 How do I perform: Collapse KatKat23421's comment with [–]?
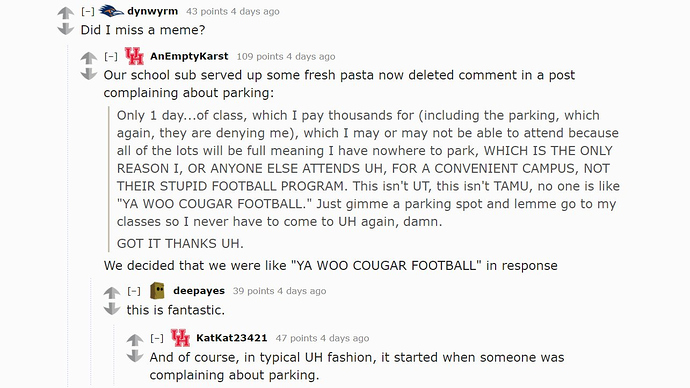(157, 338)
